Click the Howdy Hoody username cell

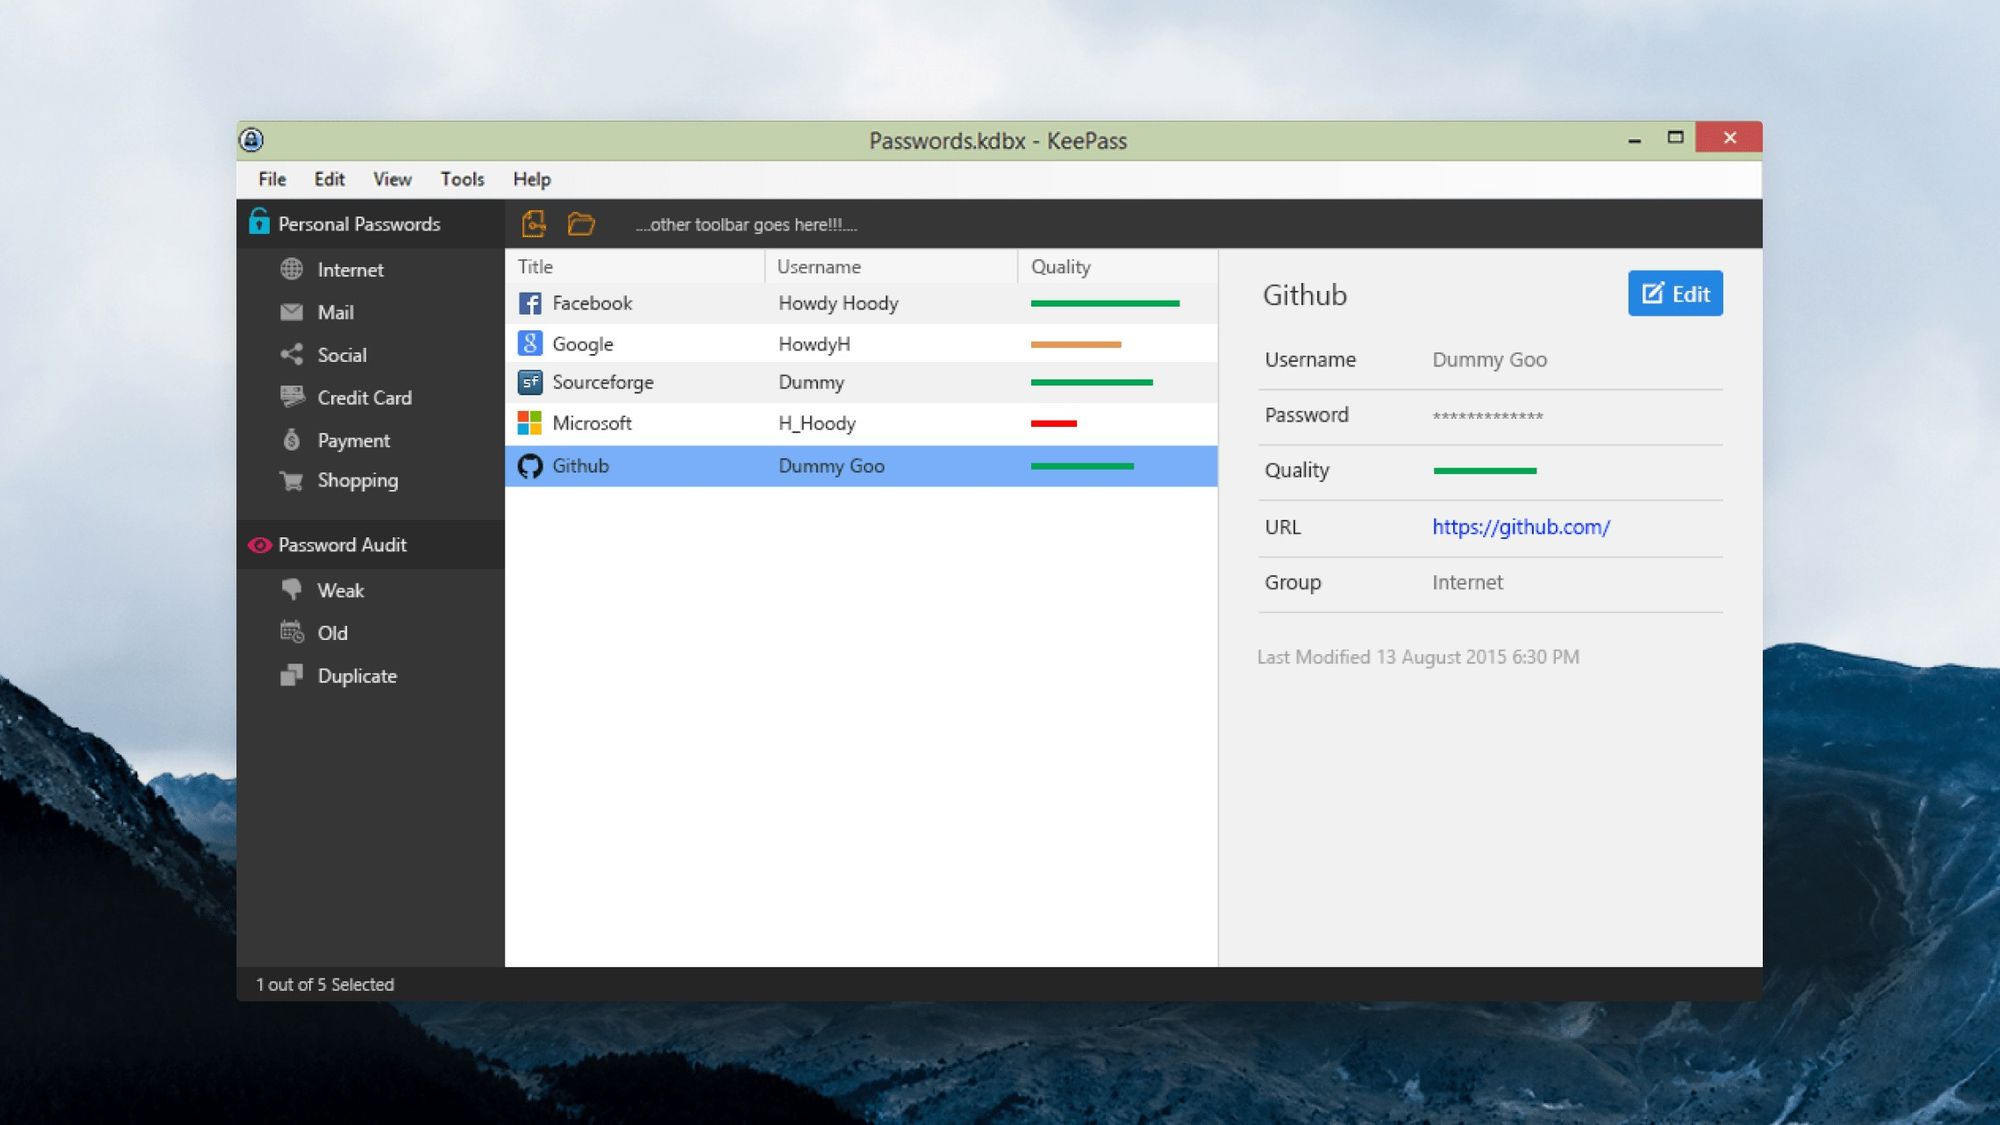(838, 303)
